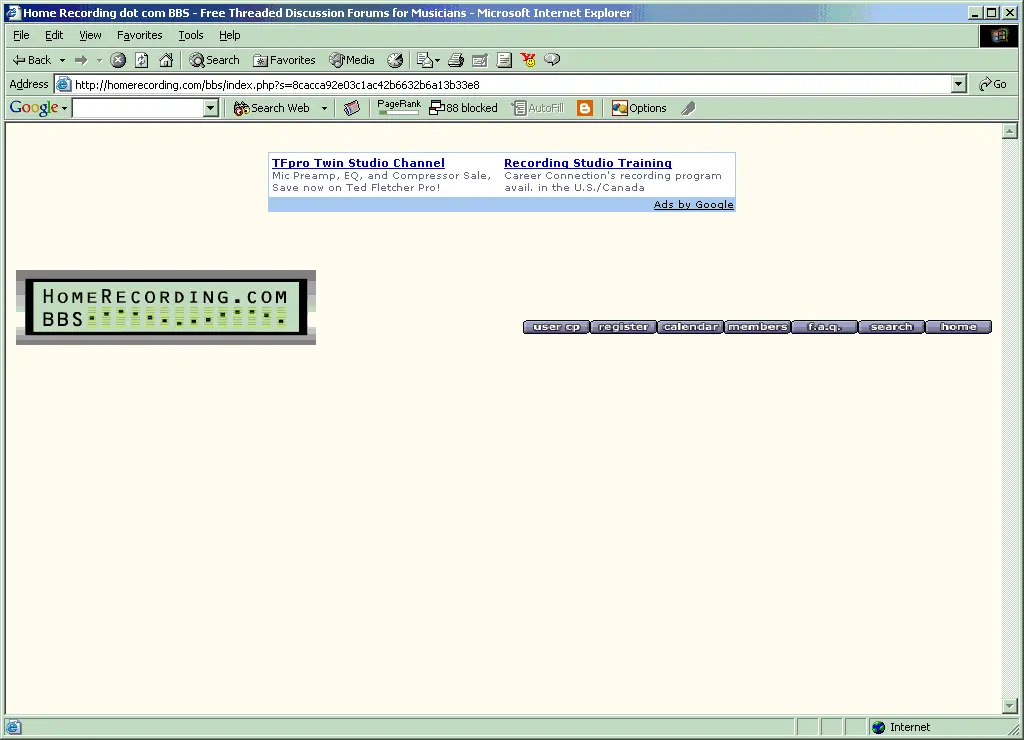The height and width of the screenshot is (740, 1024).
Task: Expand the Search Web dropdown arrow
Action: pos(324,108)
